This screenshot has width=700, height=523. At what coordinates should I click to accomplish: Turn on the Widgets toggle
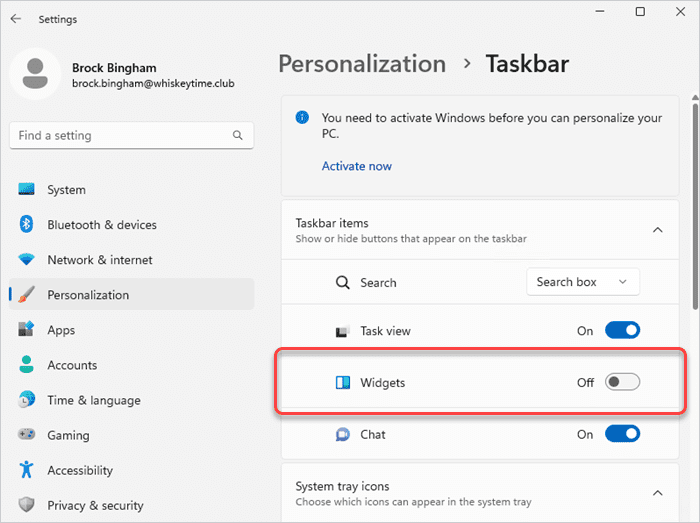tap(622, 382)
